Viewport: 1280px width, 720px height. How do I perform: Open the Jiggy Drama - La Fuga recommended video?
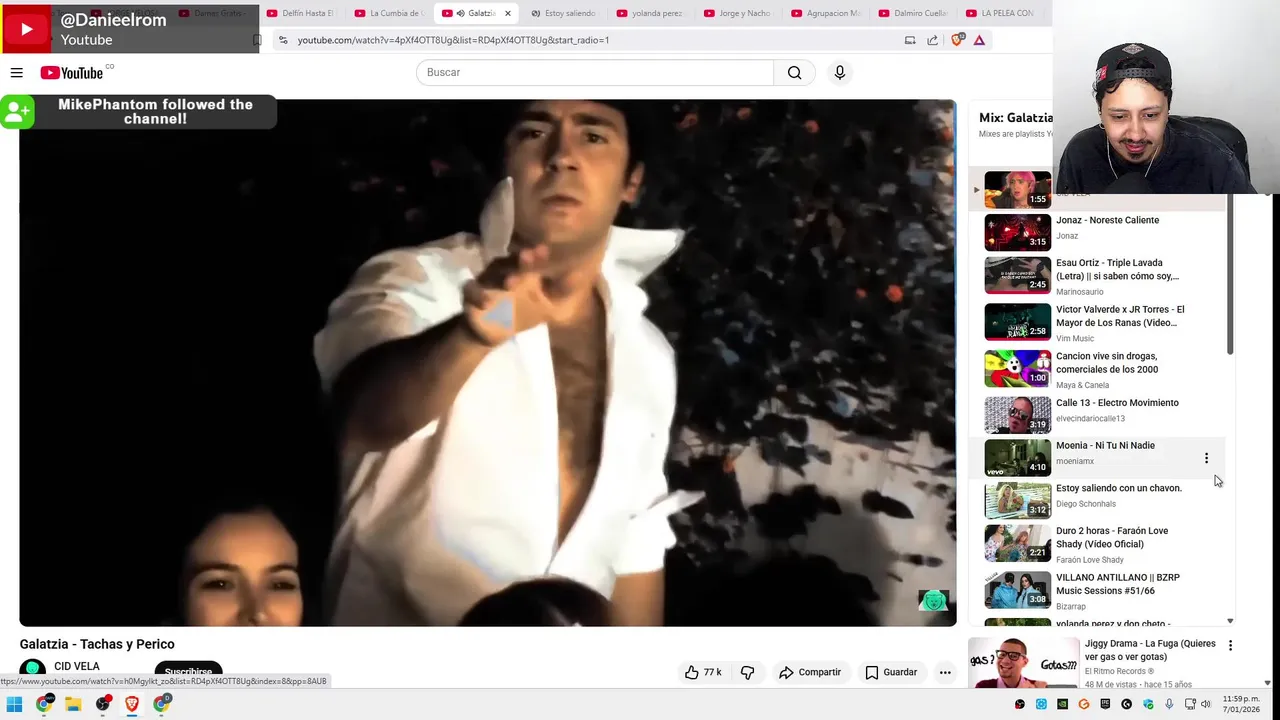coord(1100,663)
